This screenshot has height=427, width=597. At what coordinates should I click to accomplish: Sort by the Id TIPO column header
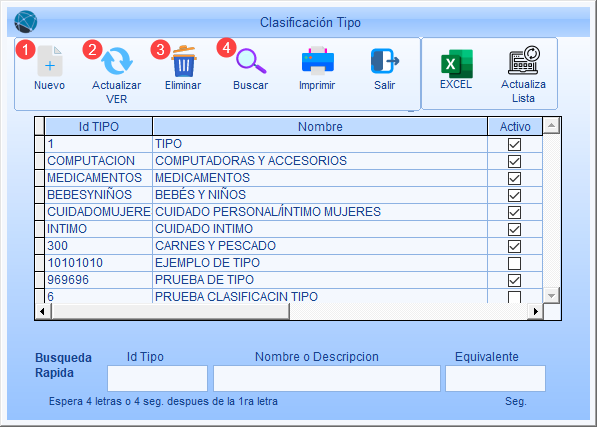[x=99, y=126]
